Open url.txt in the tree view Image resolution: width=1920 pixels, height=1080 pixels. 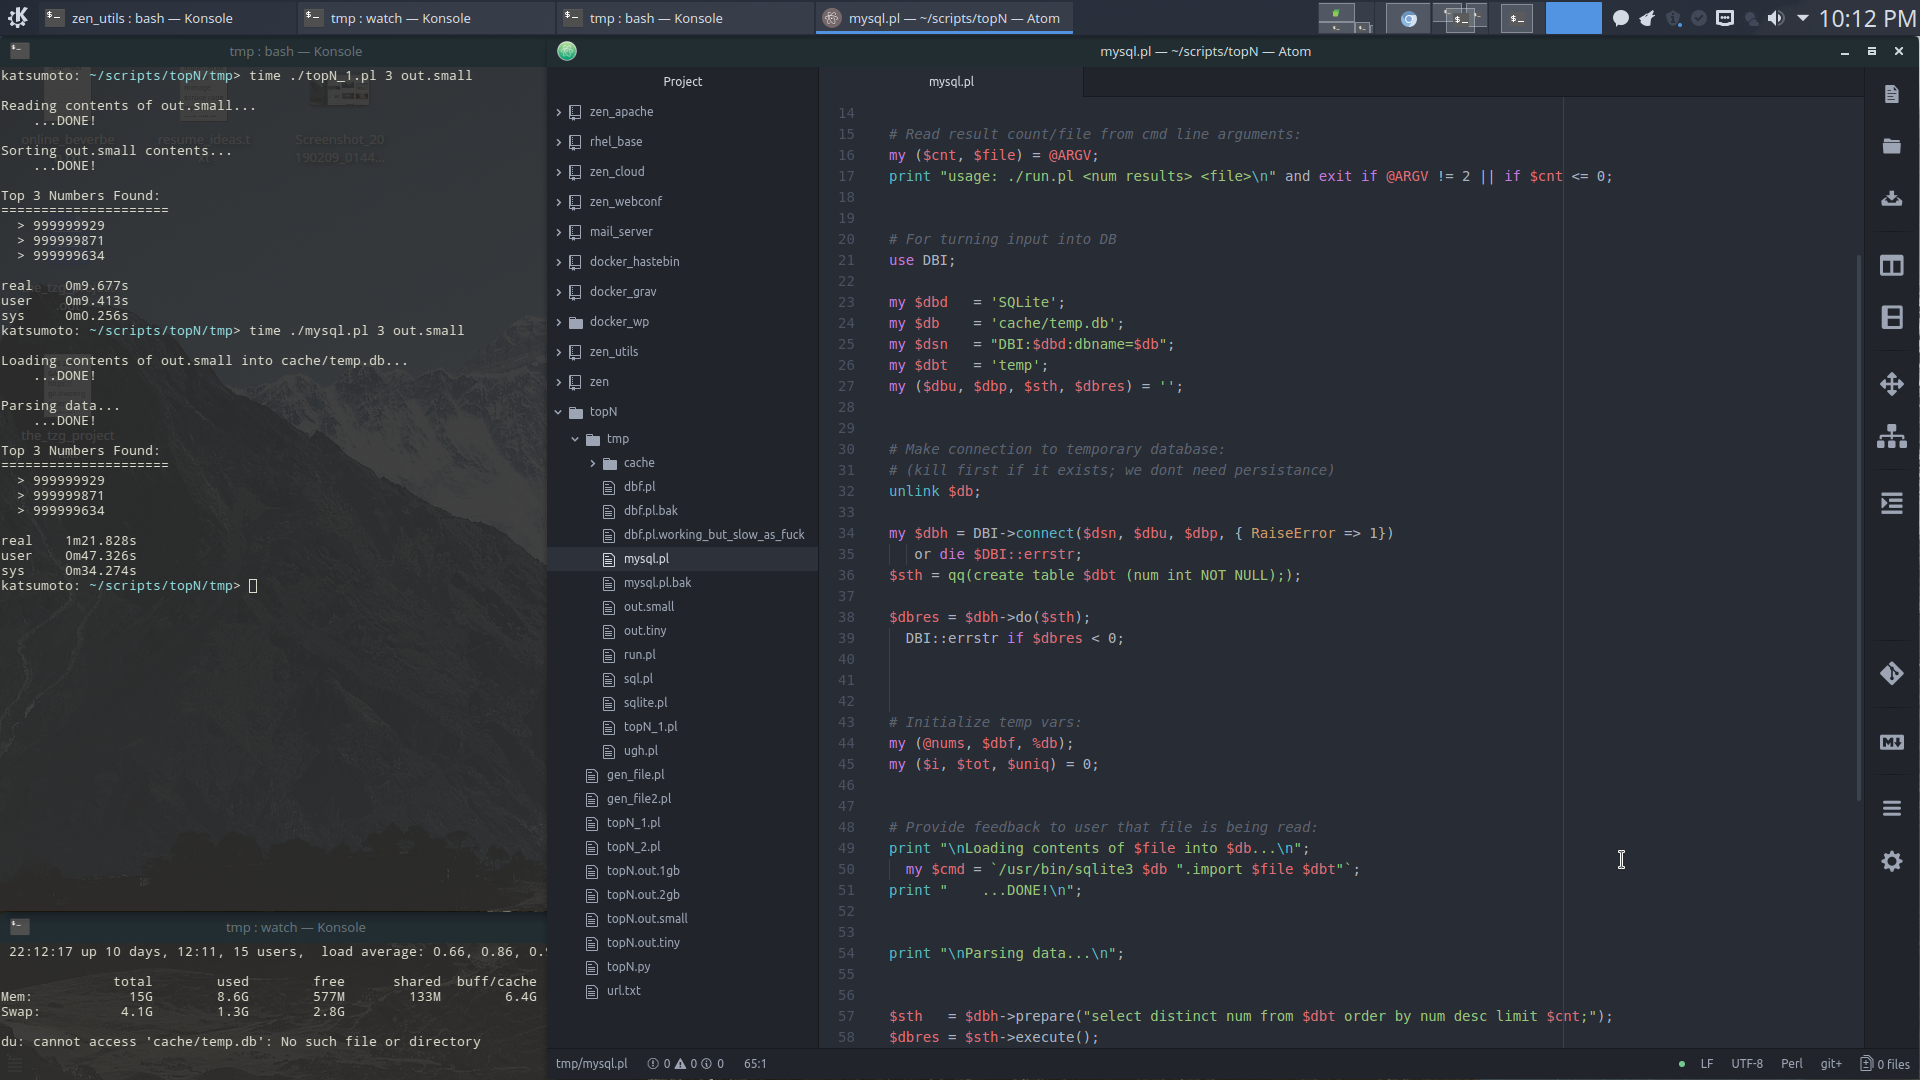623,991
